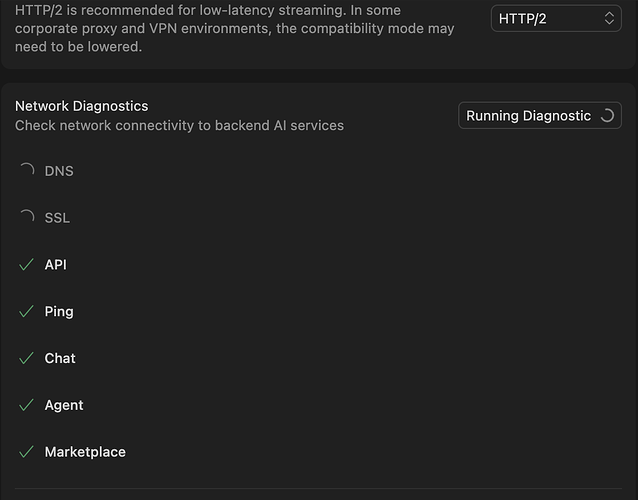Click the SSL loading spinner icon
This screenshot has width=638, height=500.
pyautogui.click(x=27, y=218)
